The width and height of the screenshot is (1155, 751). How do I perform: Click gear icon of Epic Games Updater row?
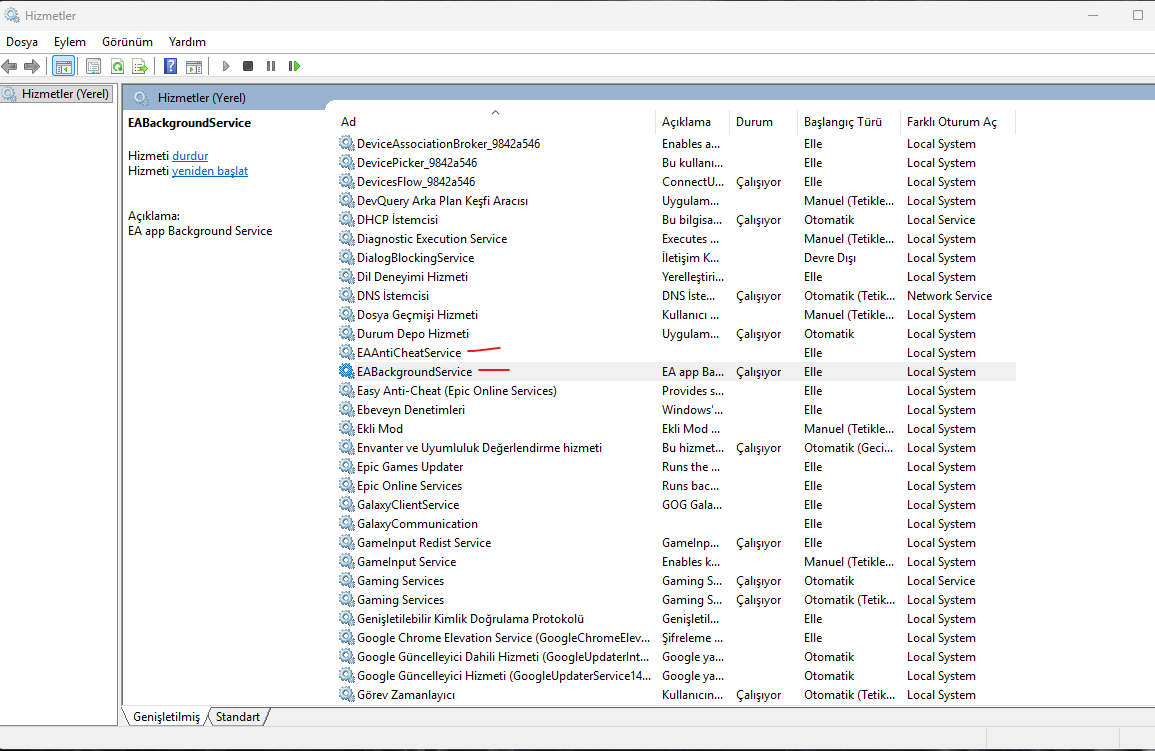tap(346, 466)
